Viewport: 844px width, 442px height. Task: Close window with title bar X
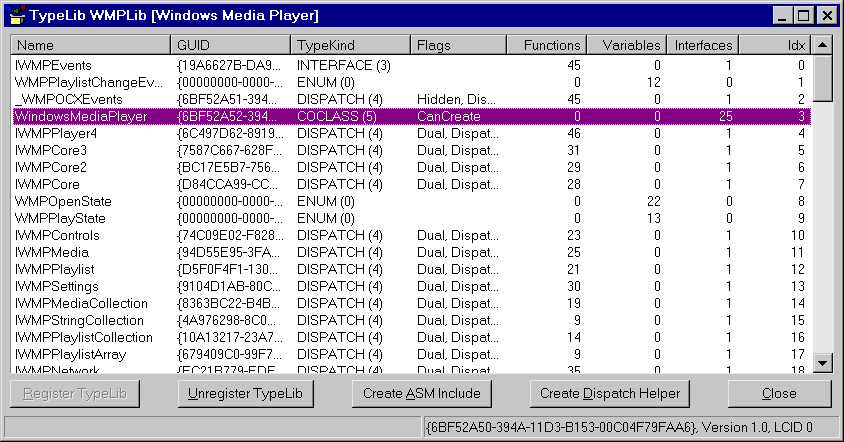(827, 15)
